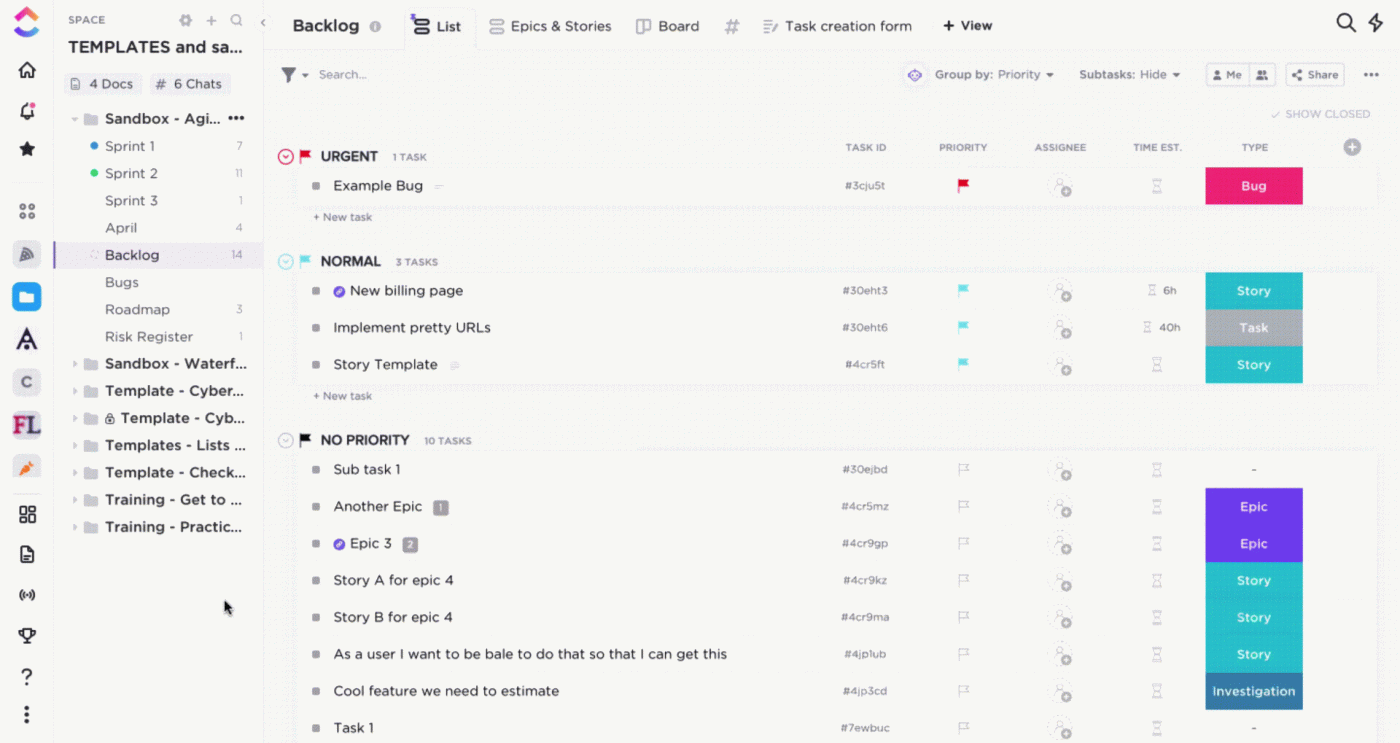
Task: Open global search magnifier top right
Action: coord(1346,23)
